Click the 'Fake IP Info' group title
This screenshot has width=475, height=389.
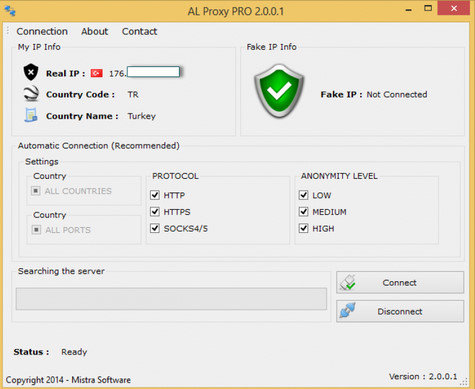[x=272, y=47]
